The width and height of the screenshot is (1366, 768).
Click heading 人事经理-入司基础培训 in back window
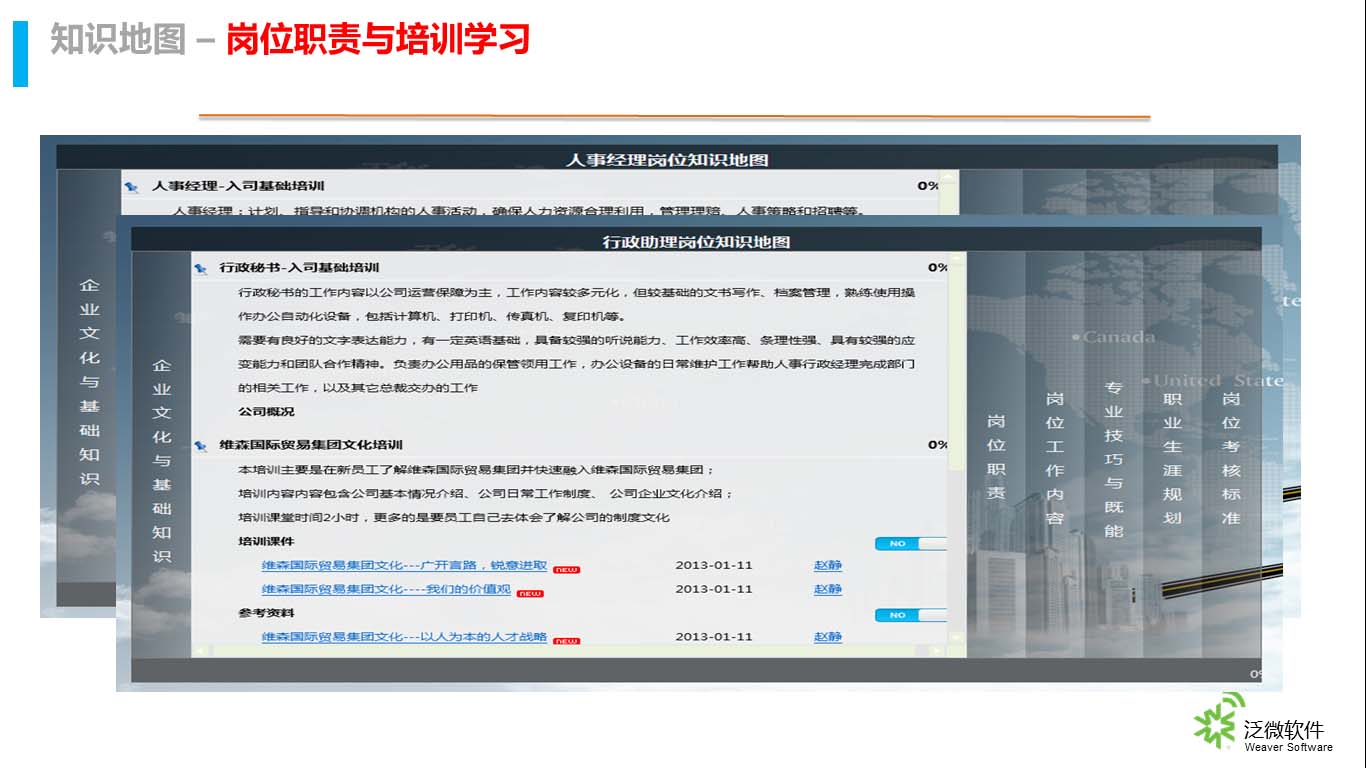click(238, 186)
